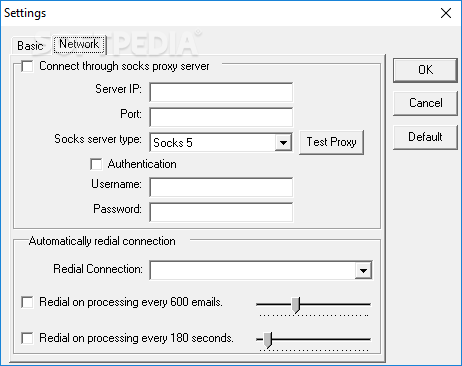Viewport: 462px width, 366px height.
Task: Focus the Password text box
Action: tap(221, 212)
